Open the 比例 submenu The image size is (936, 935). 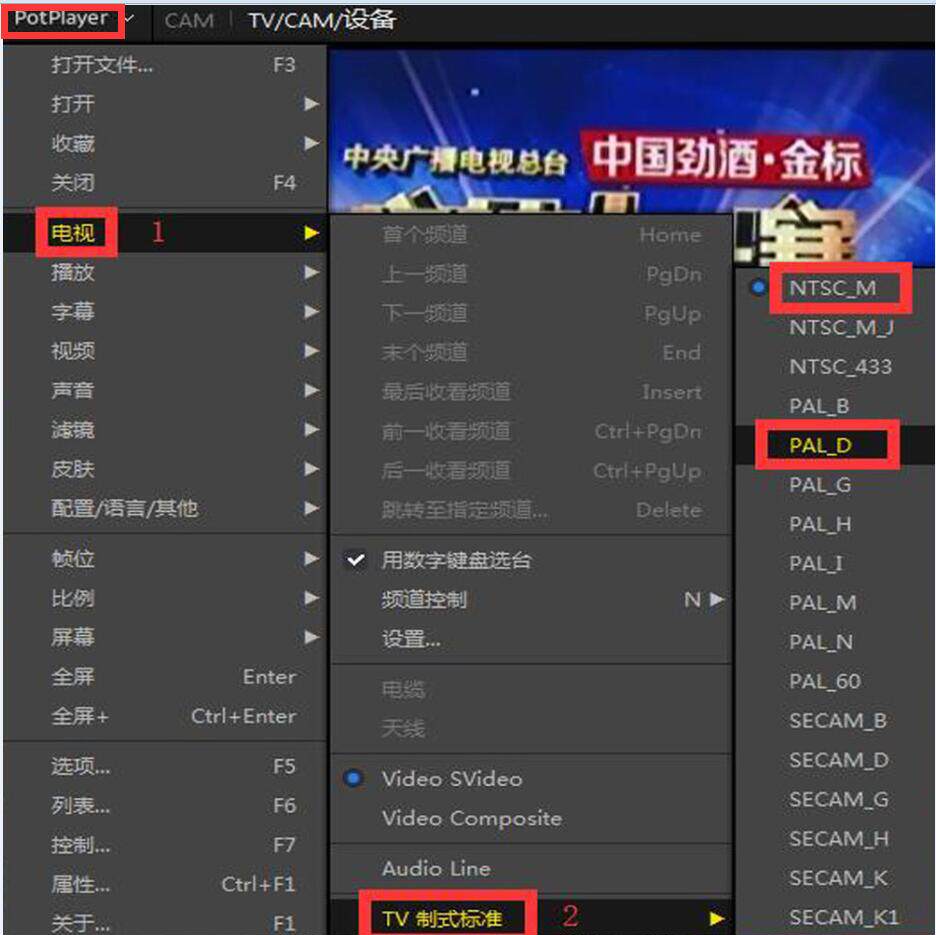click(x=165, y=598)
